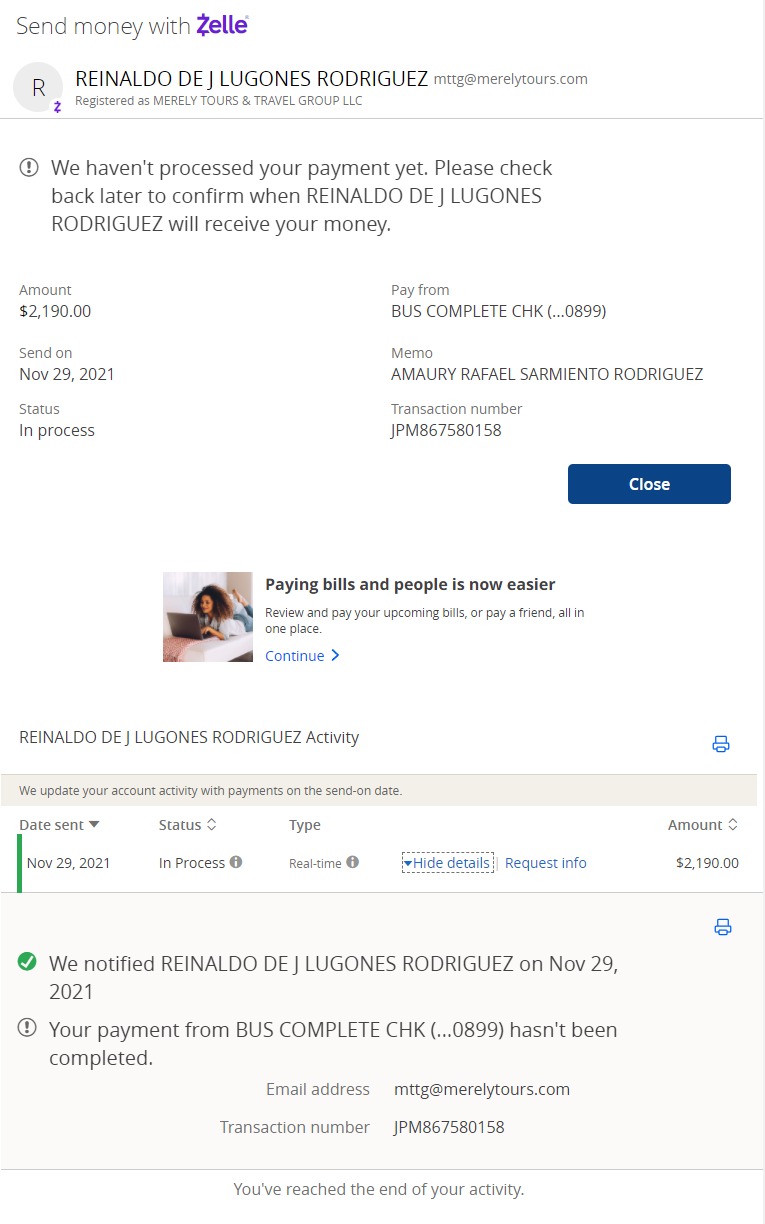Click the Pay from account BUS COMPLETE CHK (...0899)
765x1224 pixels.
point(499,311)
